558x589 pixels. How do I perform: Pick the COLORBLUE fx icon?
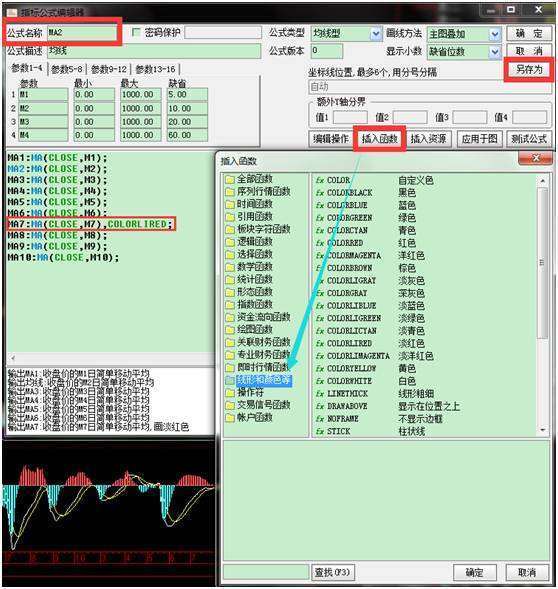click(320, 205)
